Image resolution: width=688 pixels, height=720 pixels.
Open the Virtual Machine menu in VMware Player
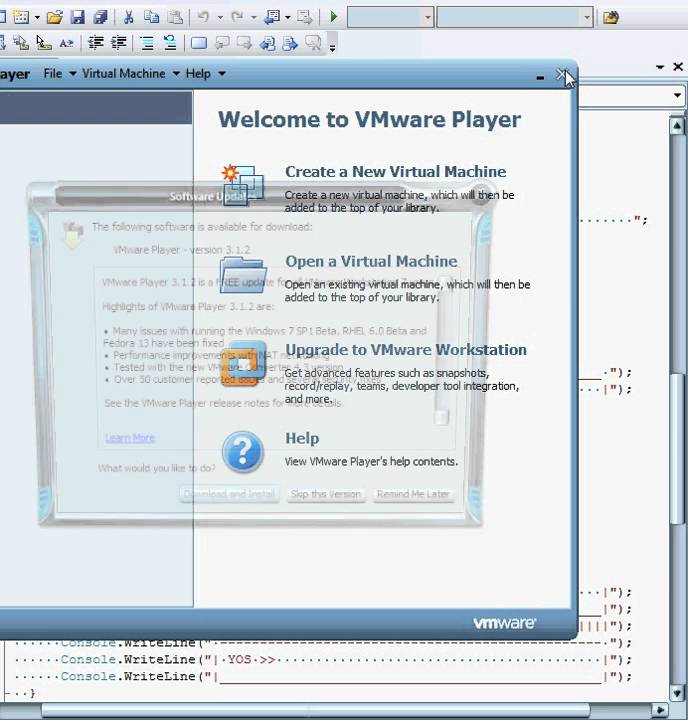coord(131,73)
